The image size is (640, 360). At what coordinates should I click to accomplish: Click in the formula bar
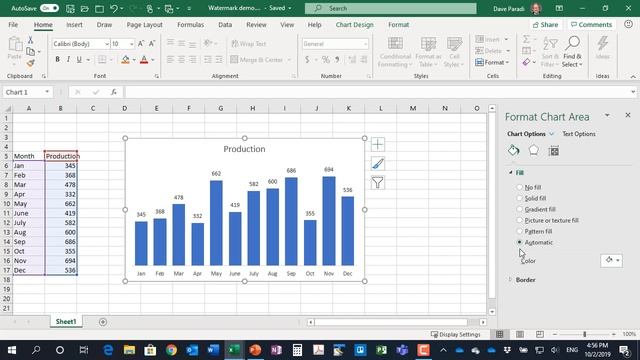pos(378,92)
